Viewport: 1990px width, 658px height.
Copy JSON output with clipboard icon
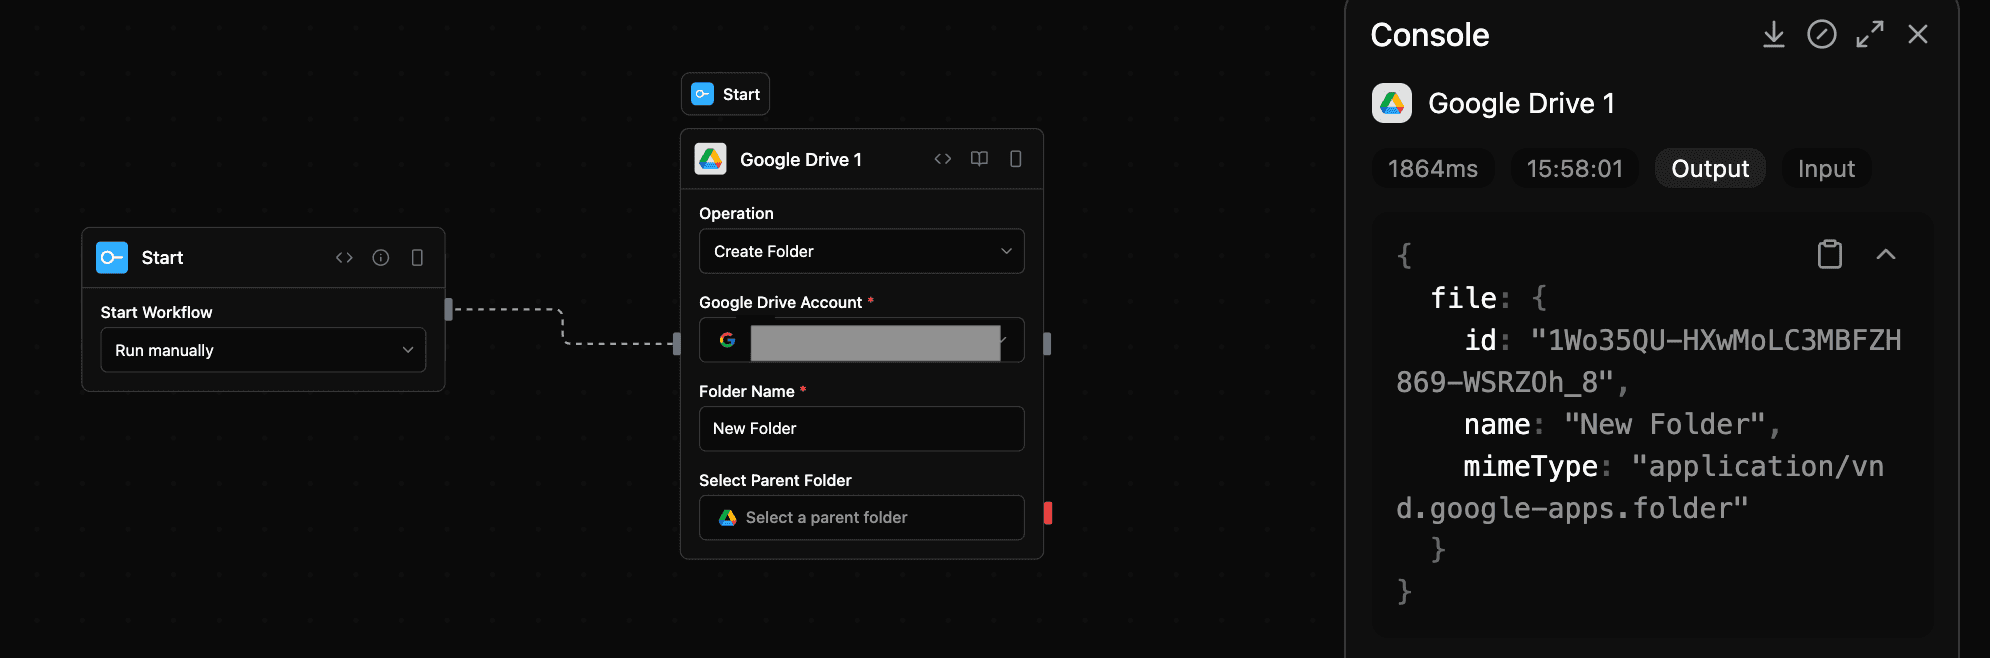coord(1829,254)
